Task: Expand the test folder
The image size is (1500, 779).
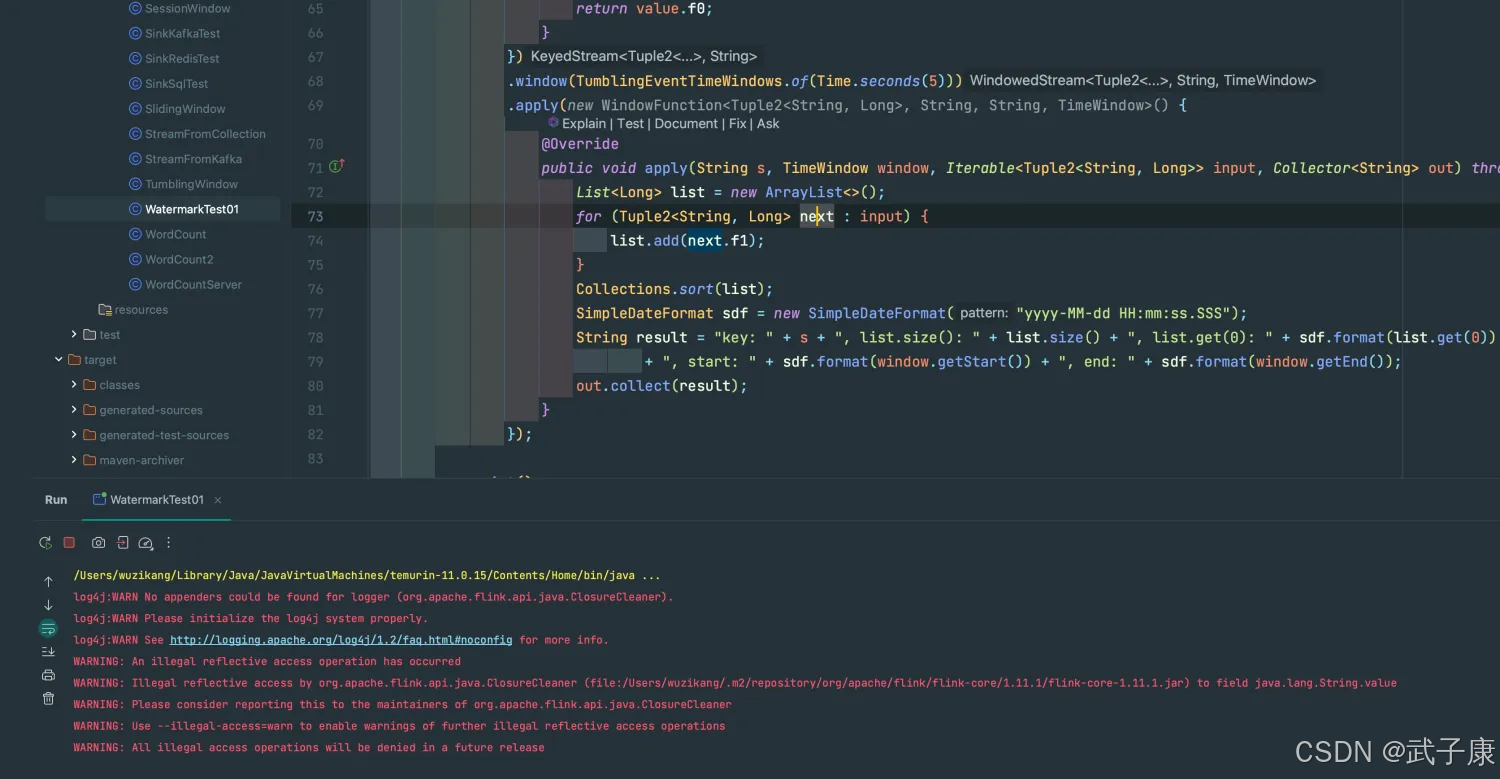Action: [74, 335]
